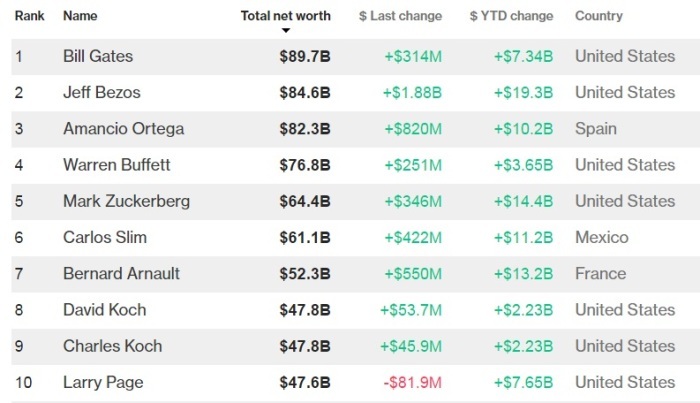Open Mark Zuckerberg's entry
The image size is (700, 403).
(x=126, y=201)
